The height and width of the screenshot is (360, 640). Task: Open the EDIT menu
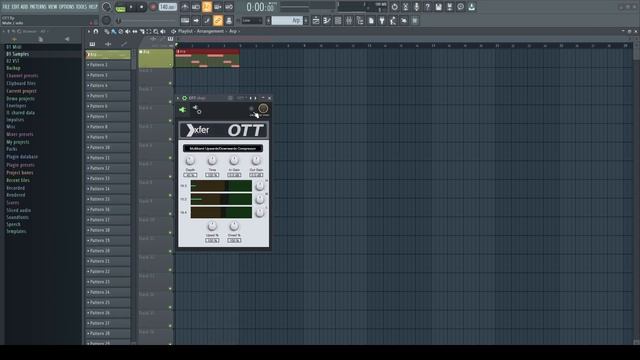(15, 7)
